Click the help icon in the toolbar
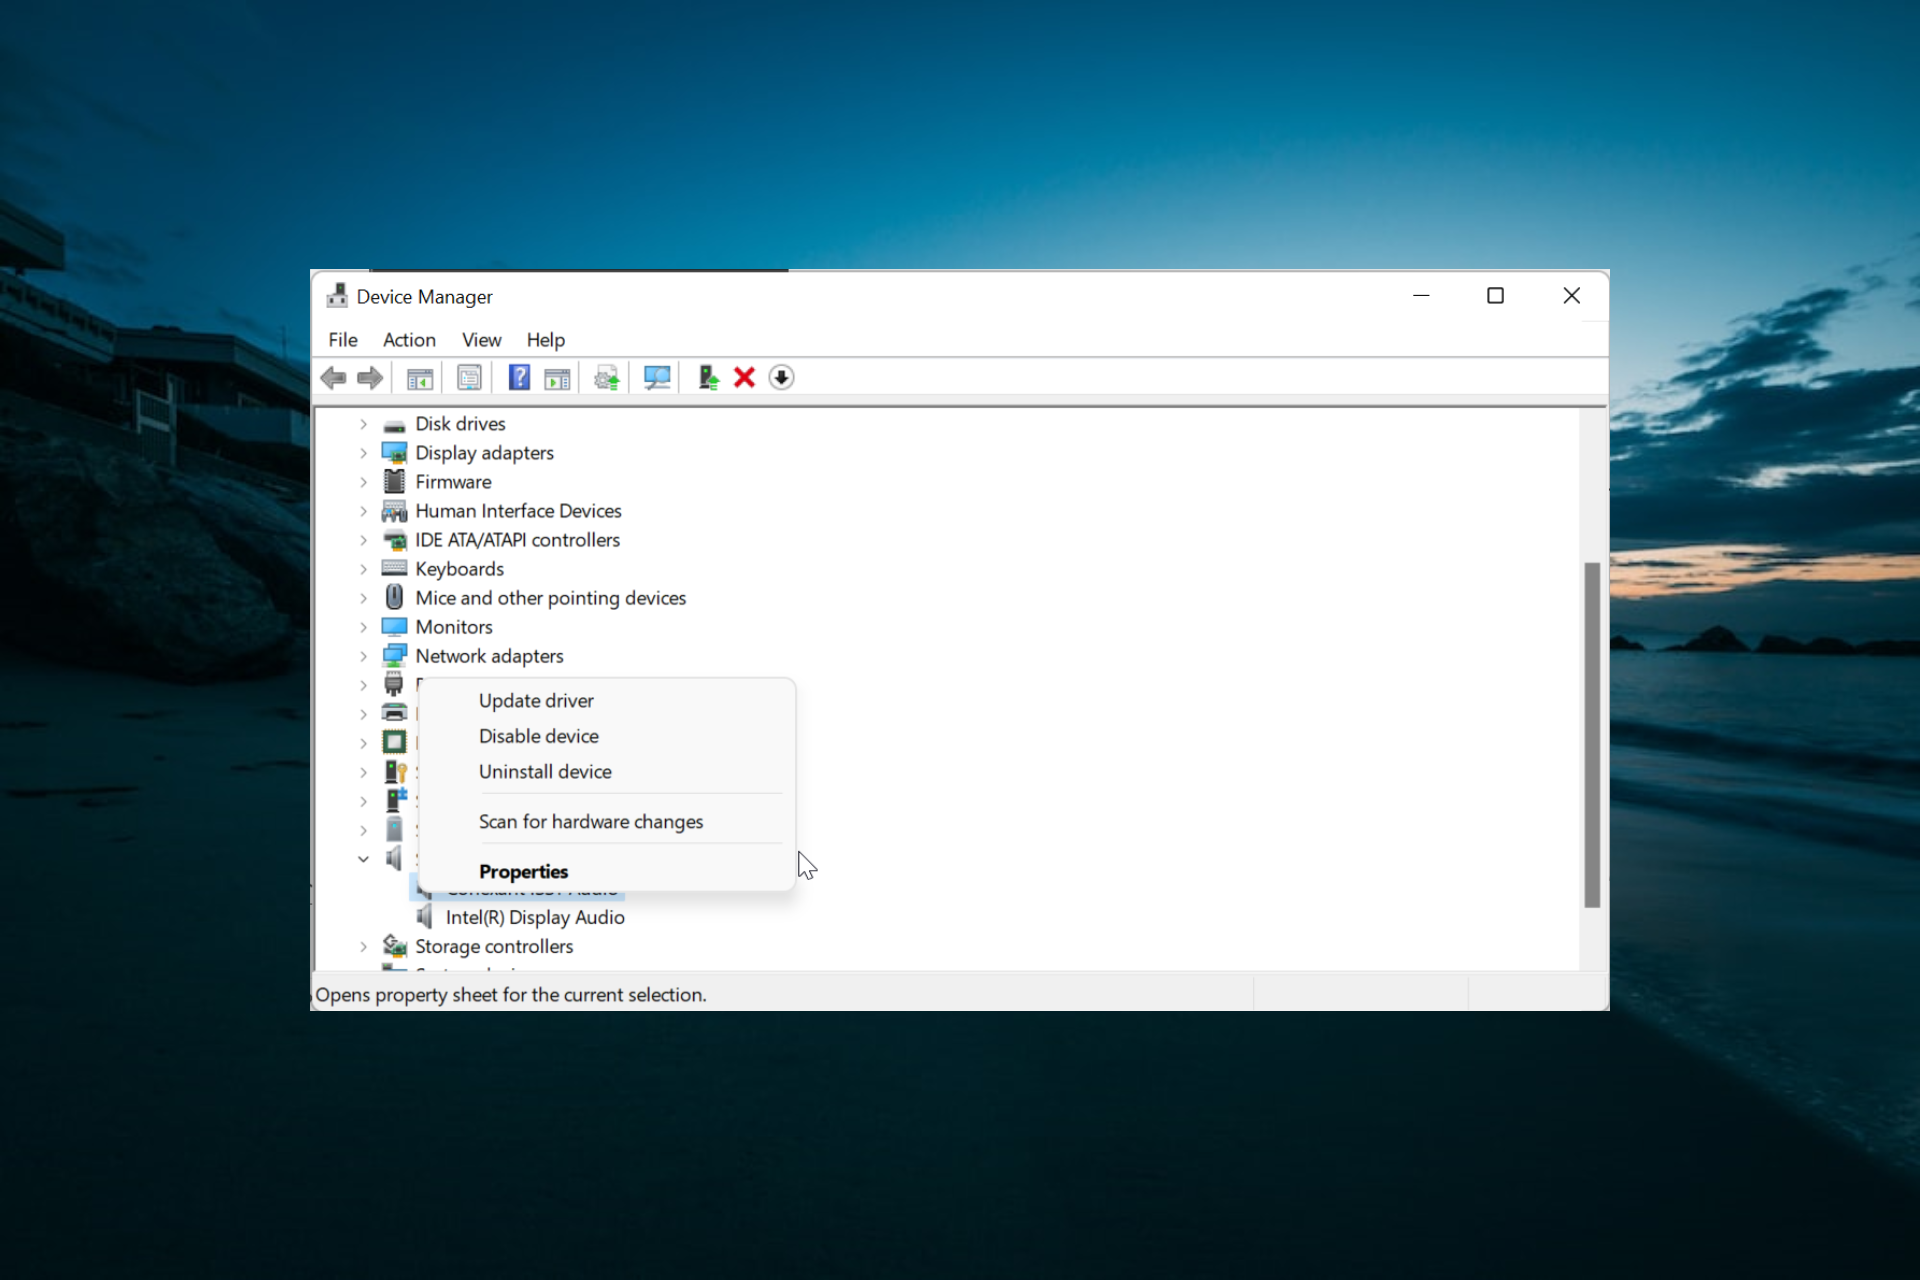The image size is (1920, 1280). pos(520,377)
